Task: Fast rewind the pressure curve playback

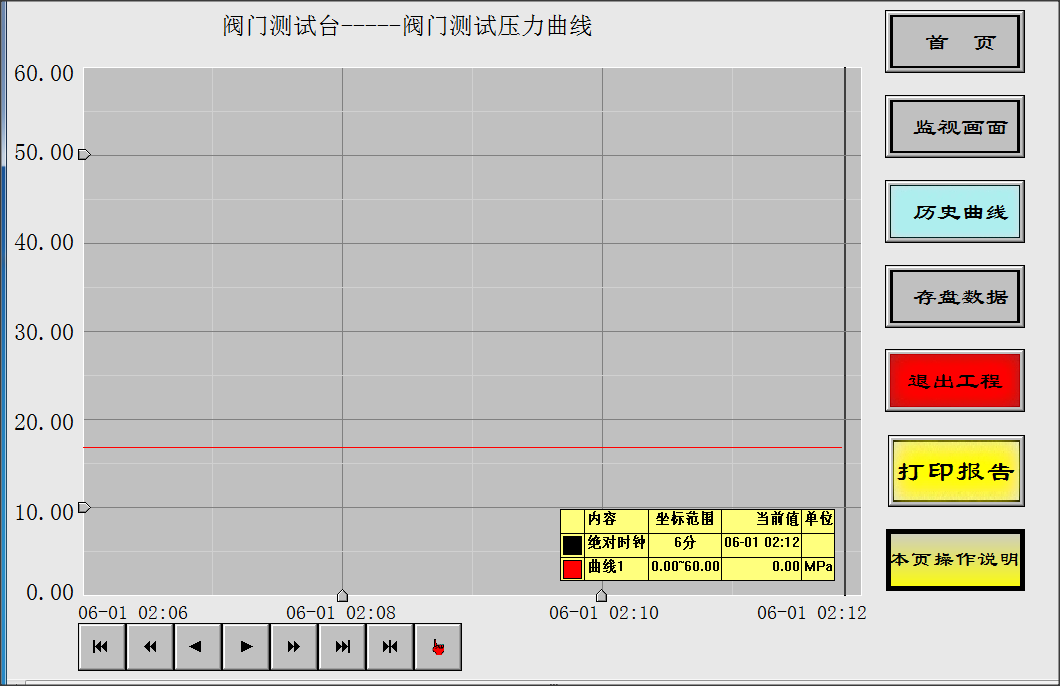Action: [x=149, y=646]
